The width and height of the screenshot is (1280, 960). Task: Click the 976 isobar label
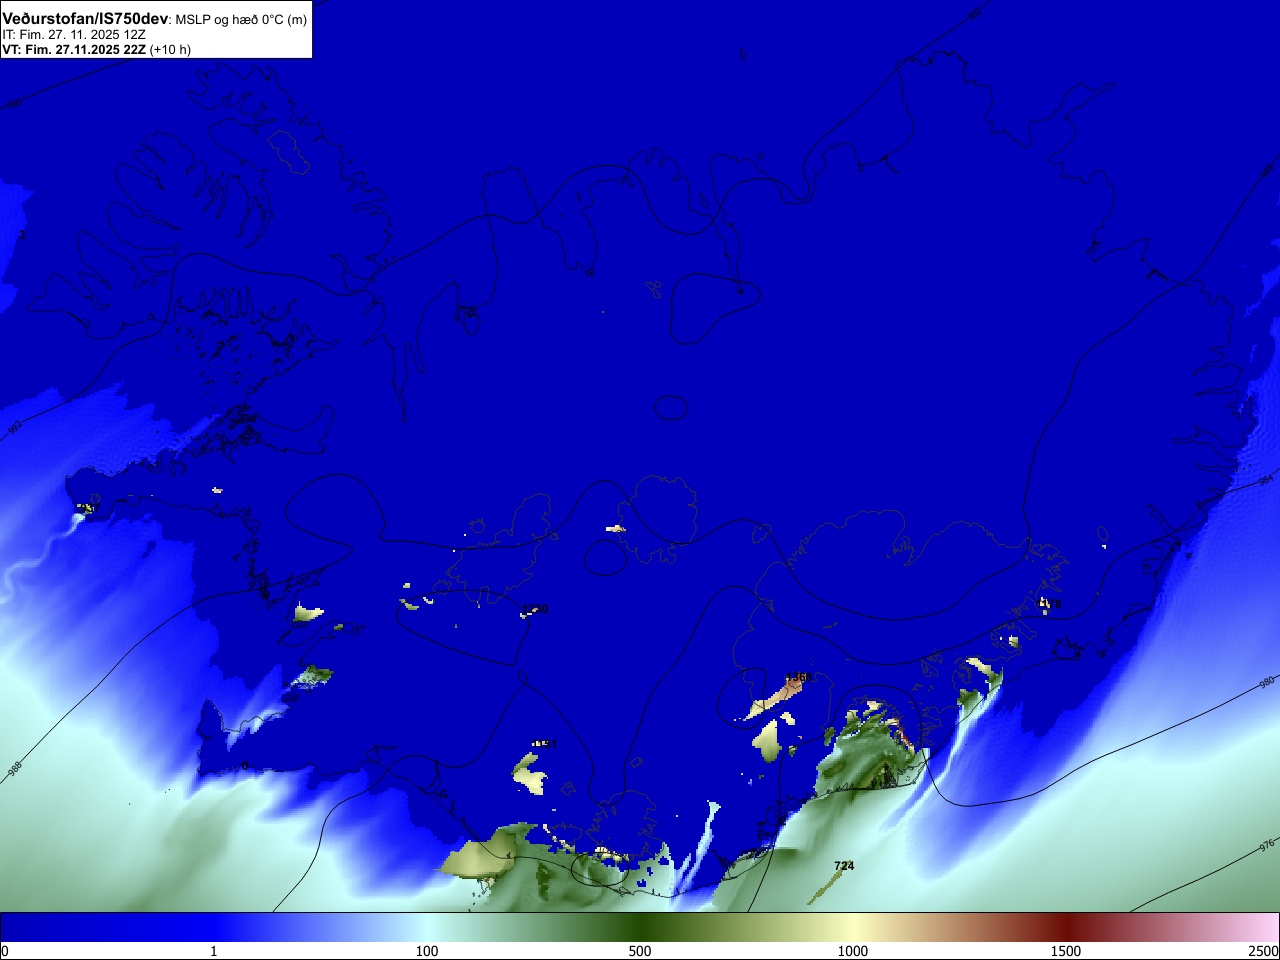tap(1267, 845)
